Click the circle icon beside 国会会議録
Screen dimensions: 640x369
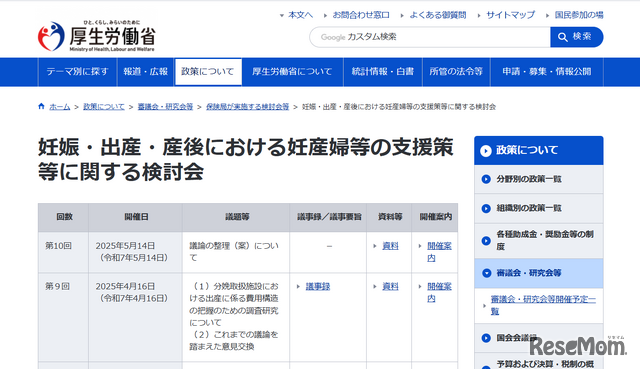click(x=486, y=338)
